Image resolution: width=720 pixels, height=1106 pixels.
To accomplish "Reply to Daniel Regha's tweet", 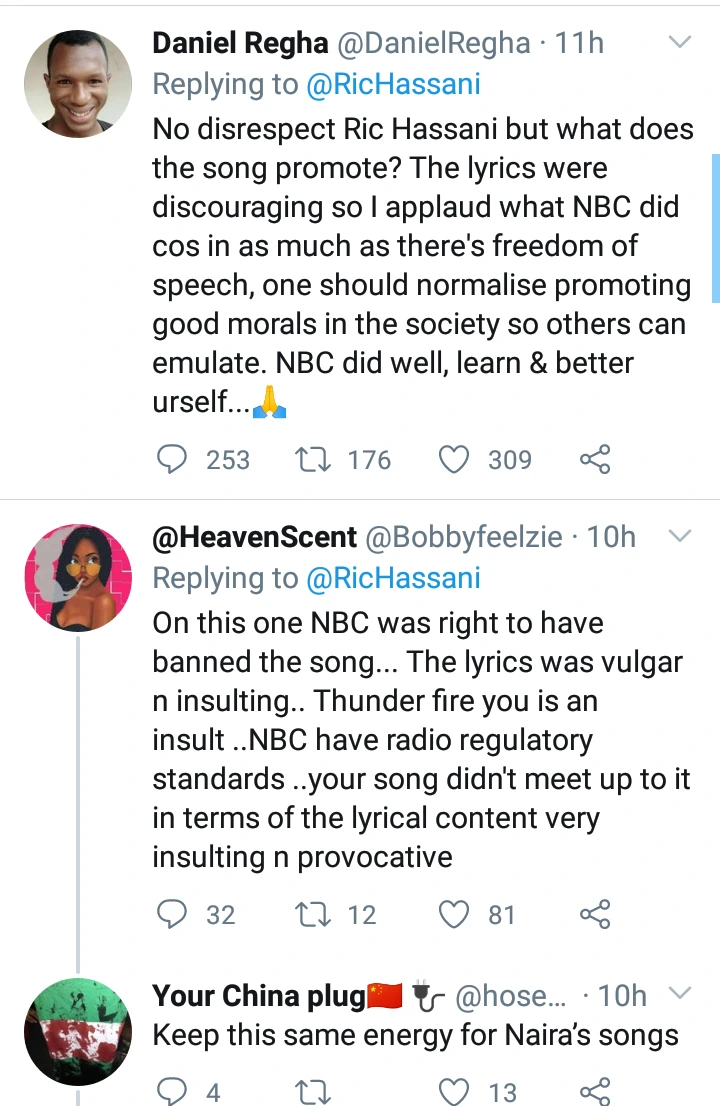I will tap(173, 459).
